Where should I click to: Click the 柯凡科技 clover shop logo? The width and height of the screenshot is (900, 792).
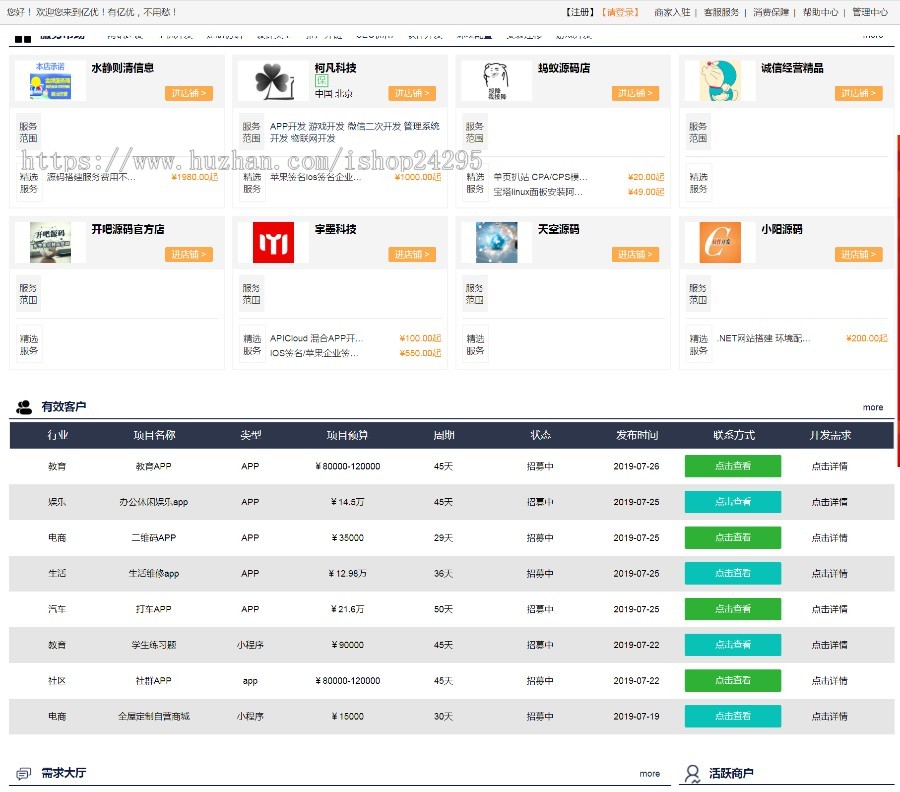(x=272, y=81)
